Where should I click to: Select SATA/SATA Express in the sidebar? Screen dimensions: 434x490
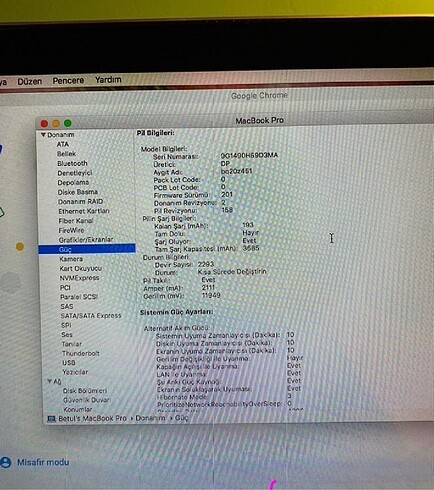tap(91, 315)
